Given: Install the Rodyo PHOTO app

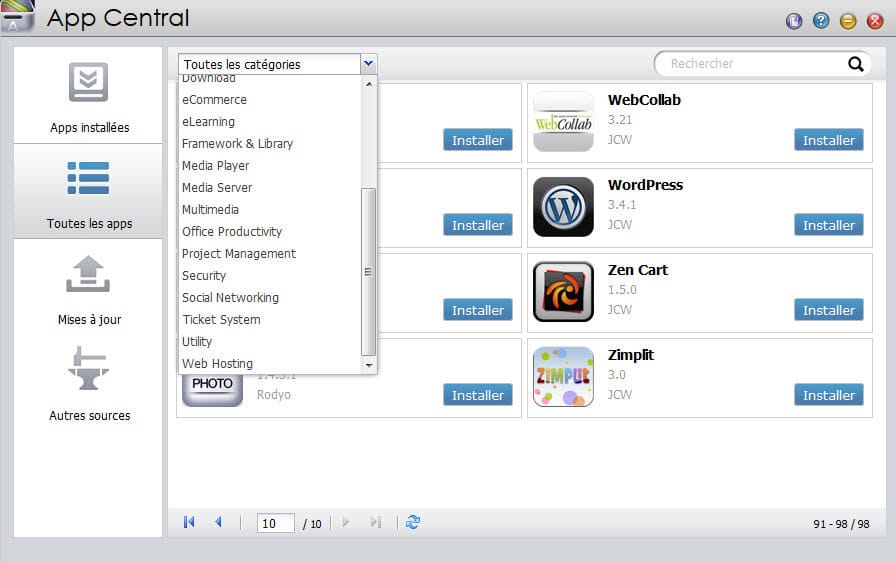Looking at the screenshot, I should (x=478, y=395).
